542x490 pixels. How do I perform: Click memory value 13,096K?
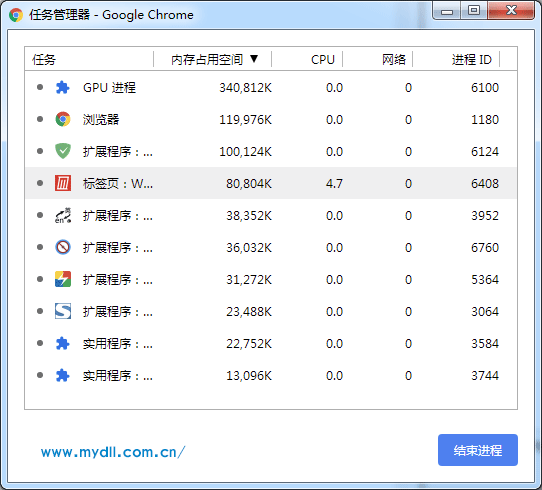click(x=249, y=376)
